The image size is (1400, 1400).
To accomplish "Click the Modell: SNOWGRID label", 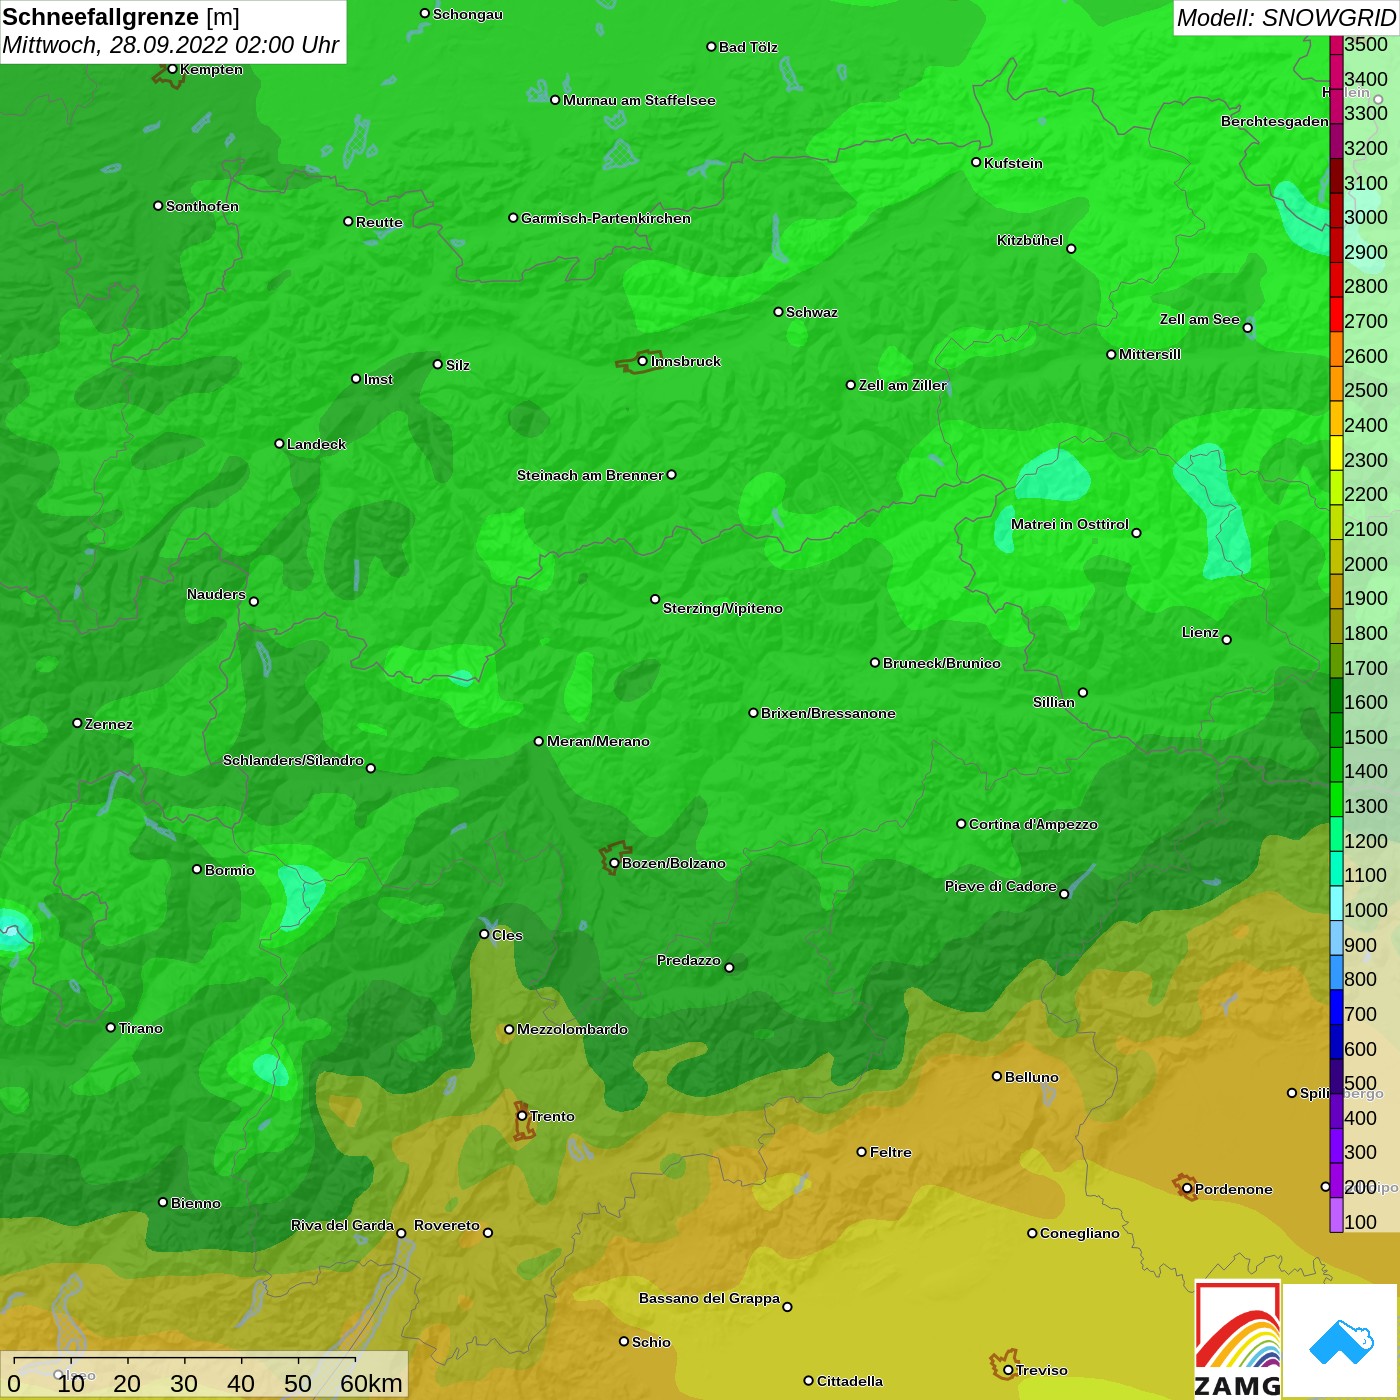I will [1286, 18].
